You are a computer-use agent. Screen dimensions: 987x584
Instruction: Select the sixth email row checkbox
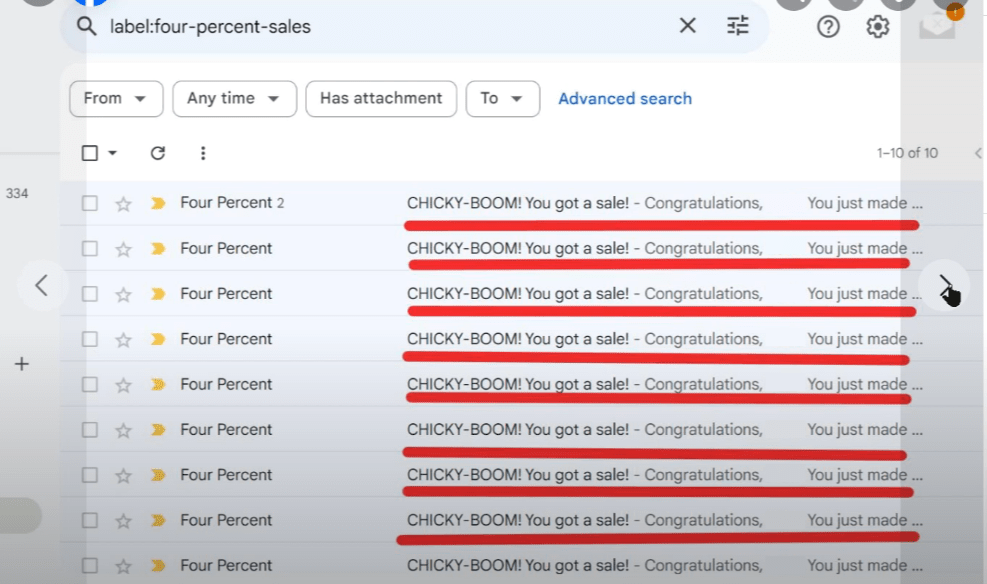[89, 430]
